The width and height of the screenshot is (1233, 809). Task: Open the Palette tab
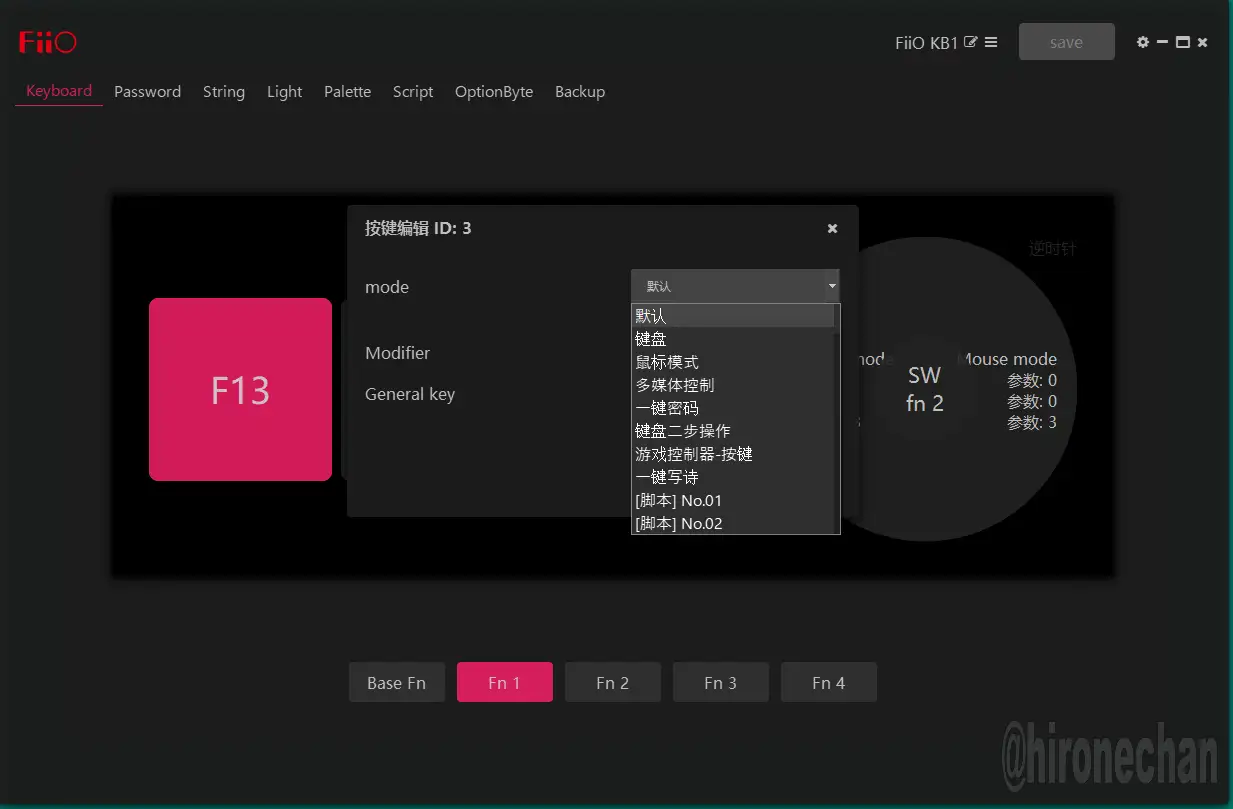coord(347,92)
